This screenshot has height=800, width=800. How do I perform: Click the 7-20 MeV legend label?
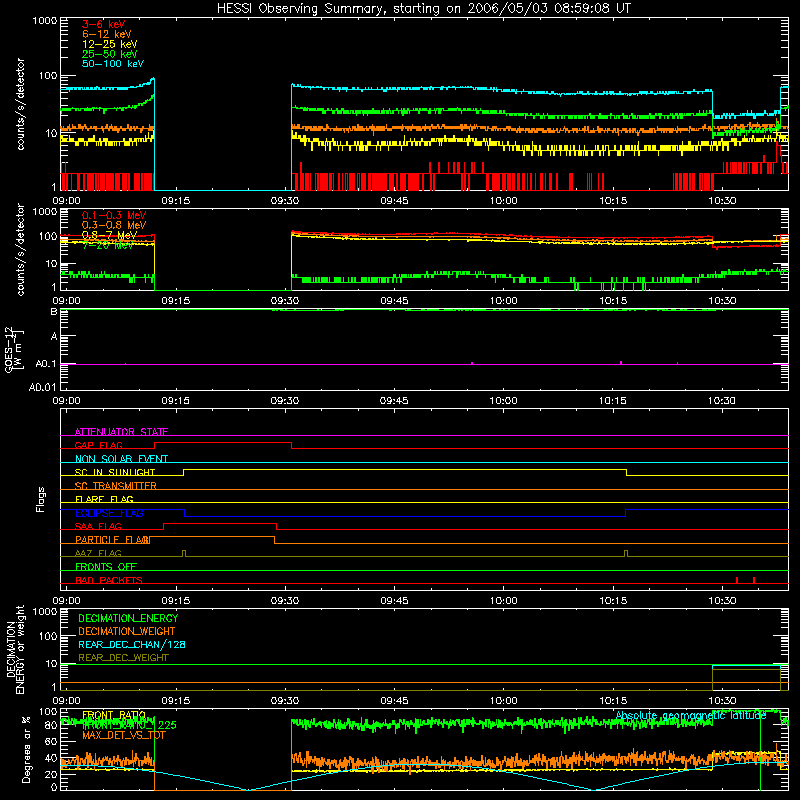click(x=108, y=245)
